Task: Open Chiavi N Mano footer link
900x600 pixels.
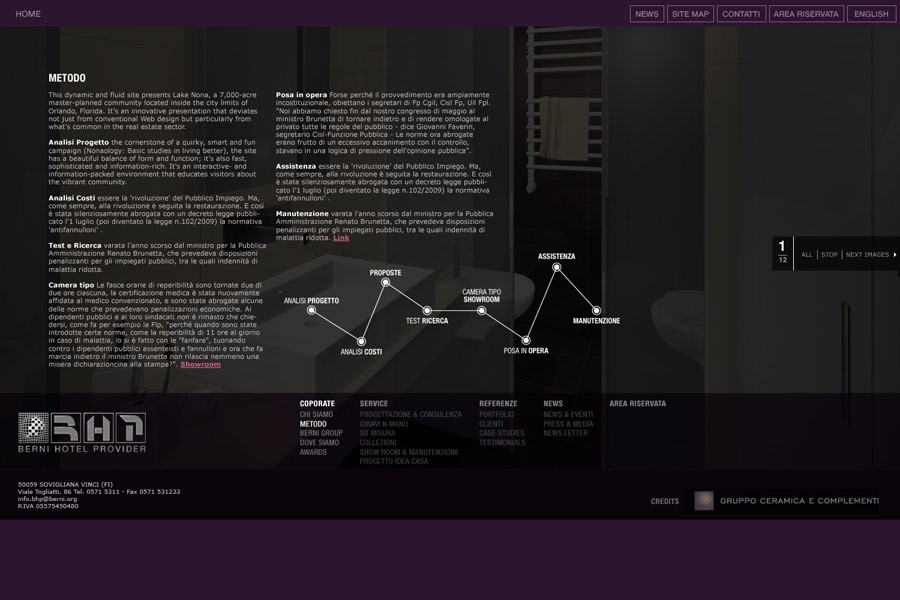Action: (383, 424)
